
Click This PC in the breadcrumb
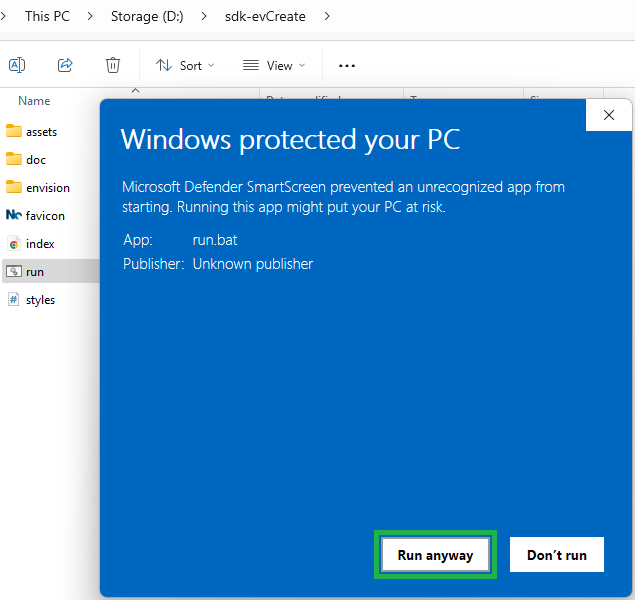point(47,16)
